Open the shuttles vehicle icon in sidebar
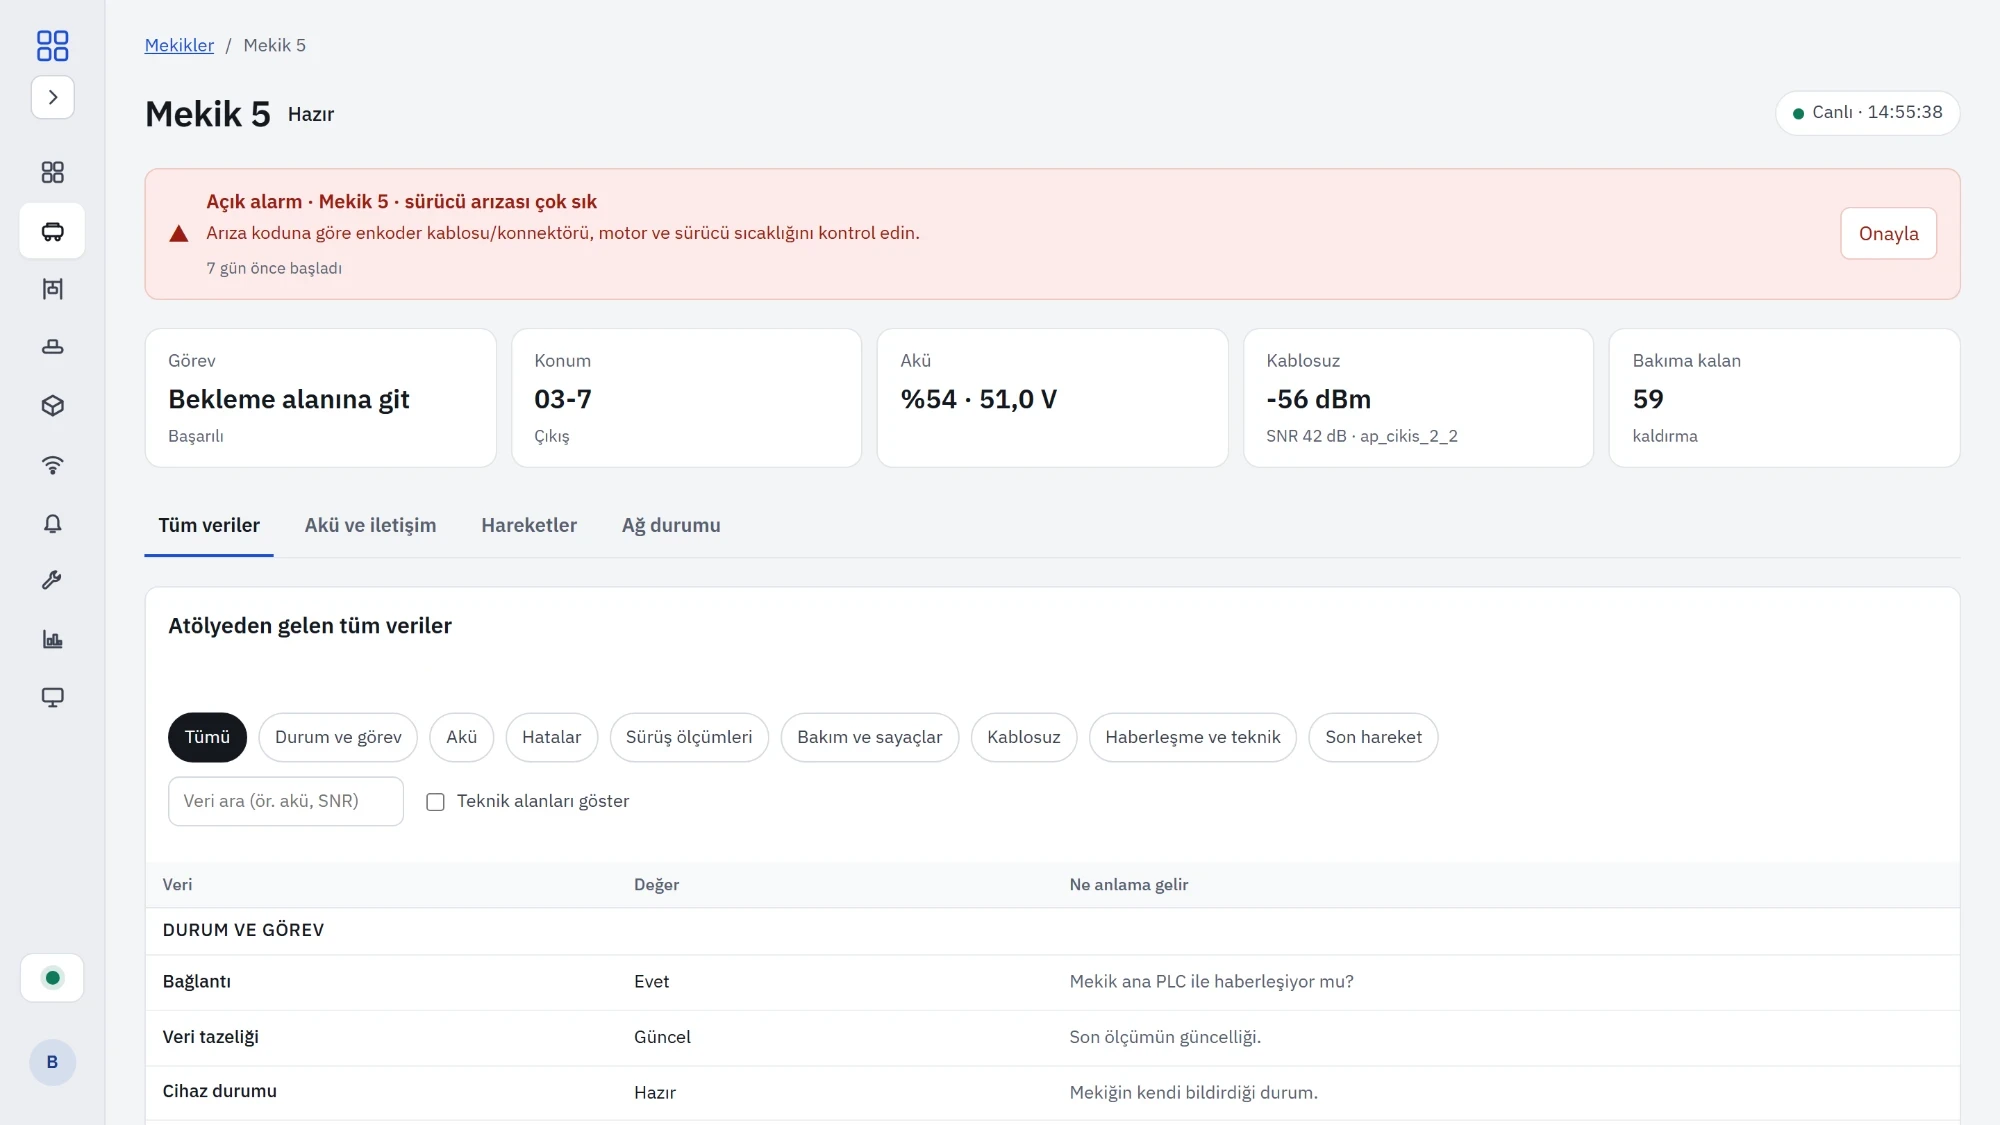The image size is (2000, 1125). (53, 231)
